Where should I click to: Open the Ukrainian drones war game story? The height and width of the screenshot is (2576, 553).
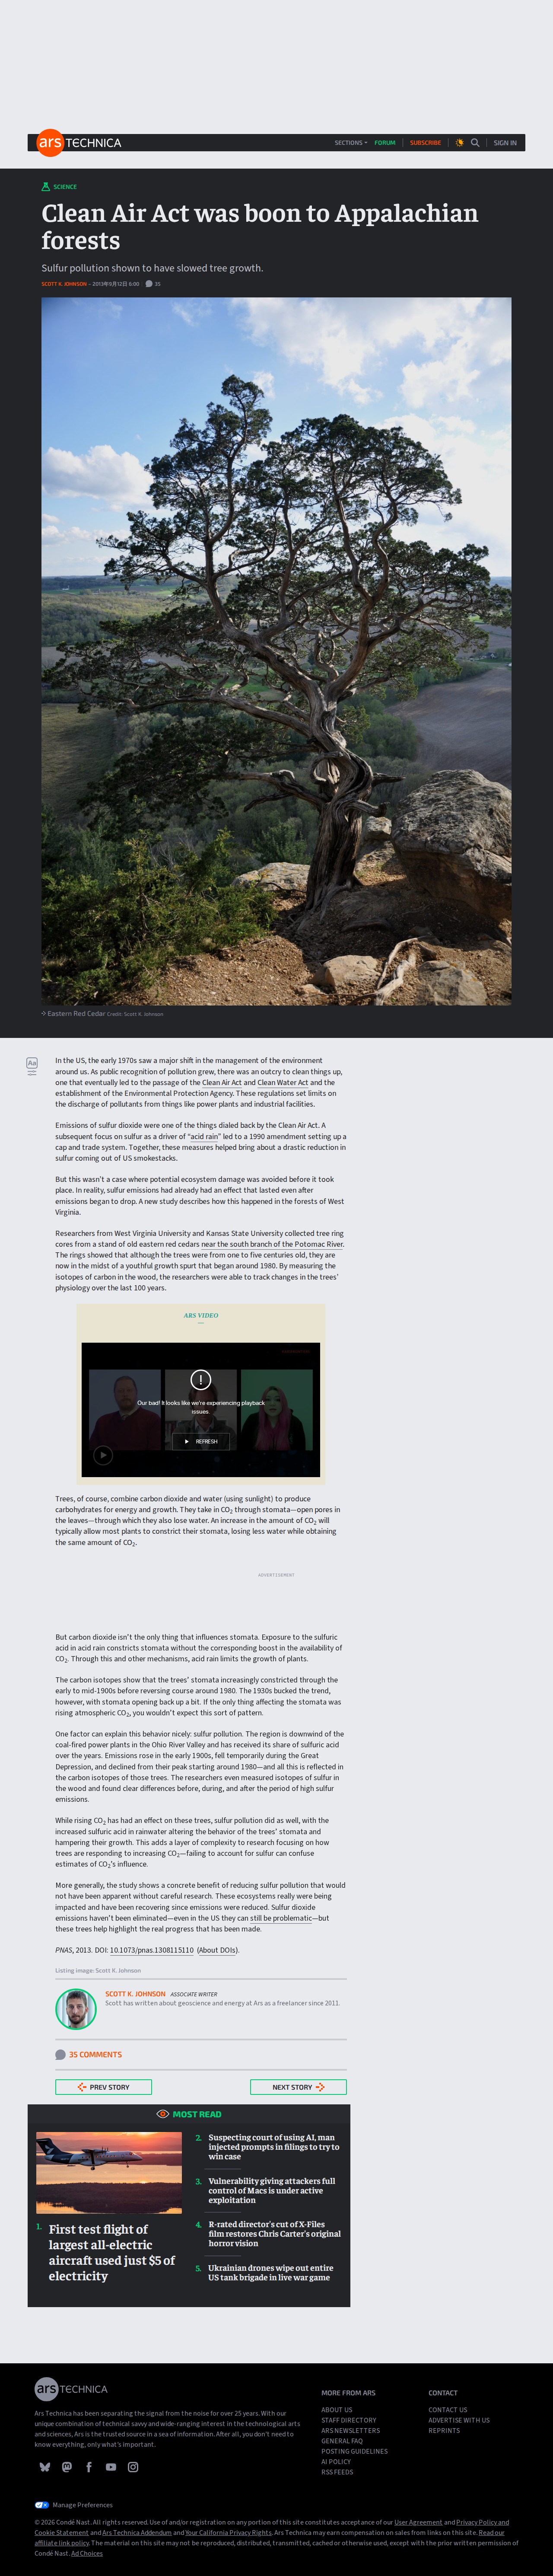point(271,2273)
